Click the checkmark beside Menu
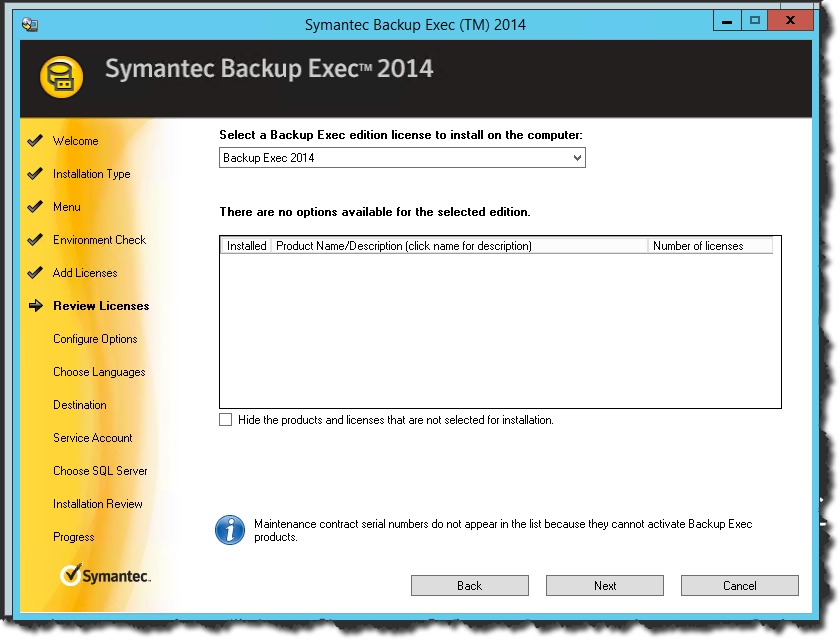 pos(35,207)
